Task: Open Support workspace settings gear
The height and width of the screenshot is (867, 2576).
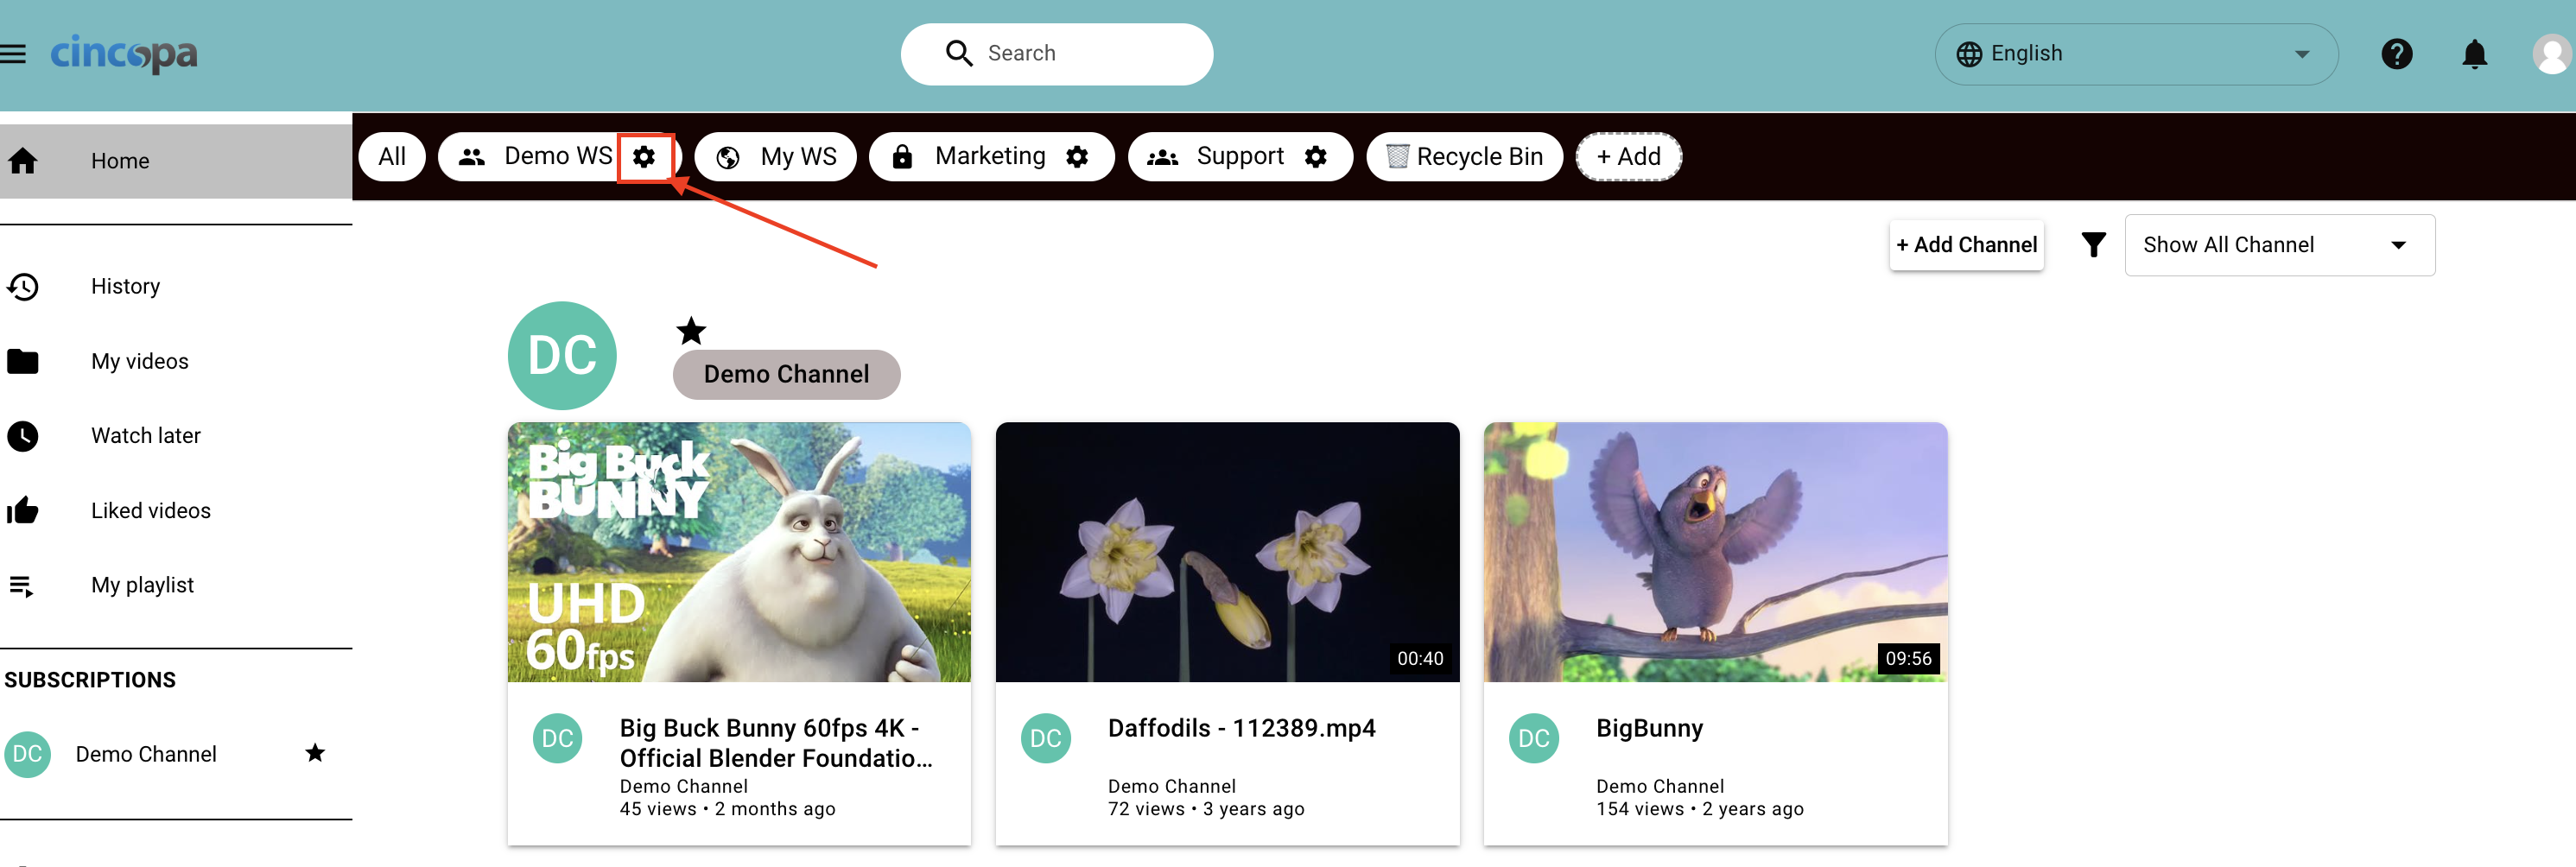Action: pos(1316,157)
